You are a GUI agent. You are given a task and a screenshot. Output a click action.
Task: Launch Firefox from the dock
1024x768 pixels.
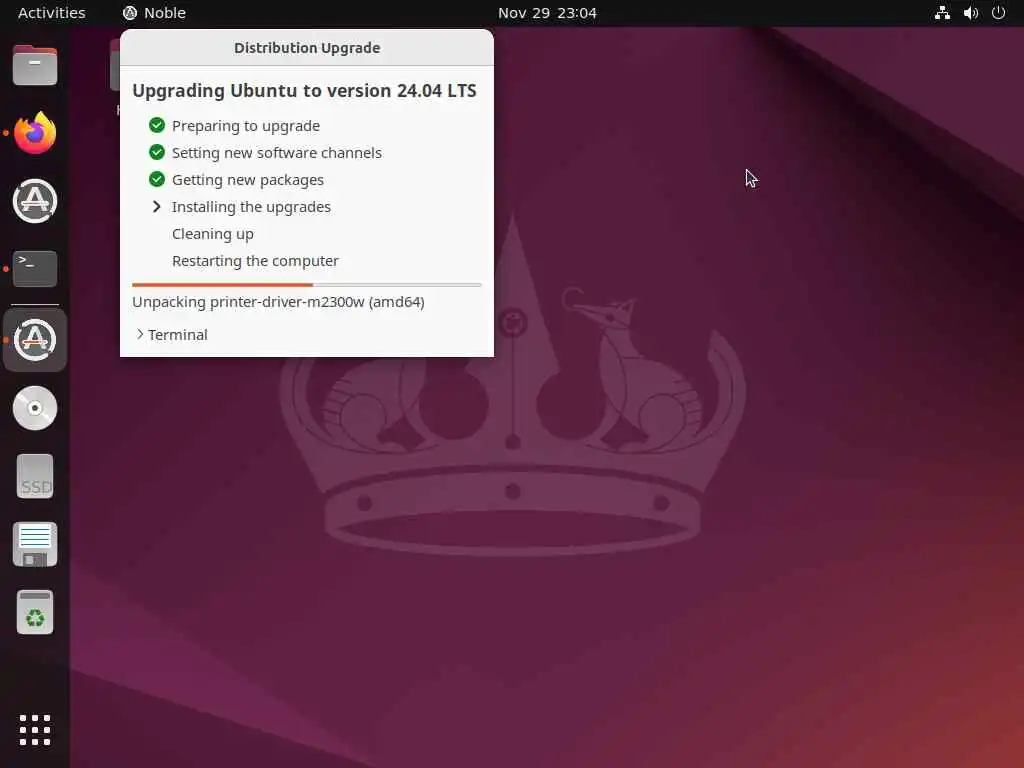click(35, 133)
